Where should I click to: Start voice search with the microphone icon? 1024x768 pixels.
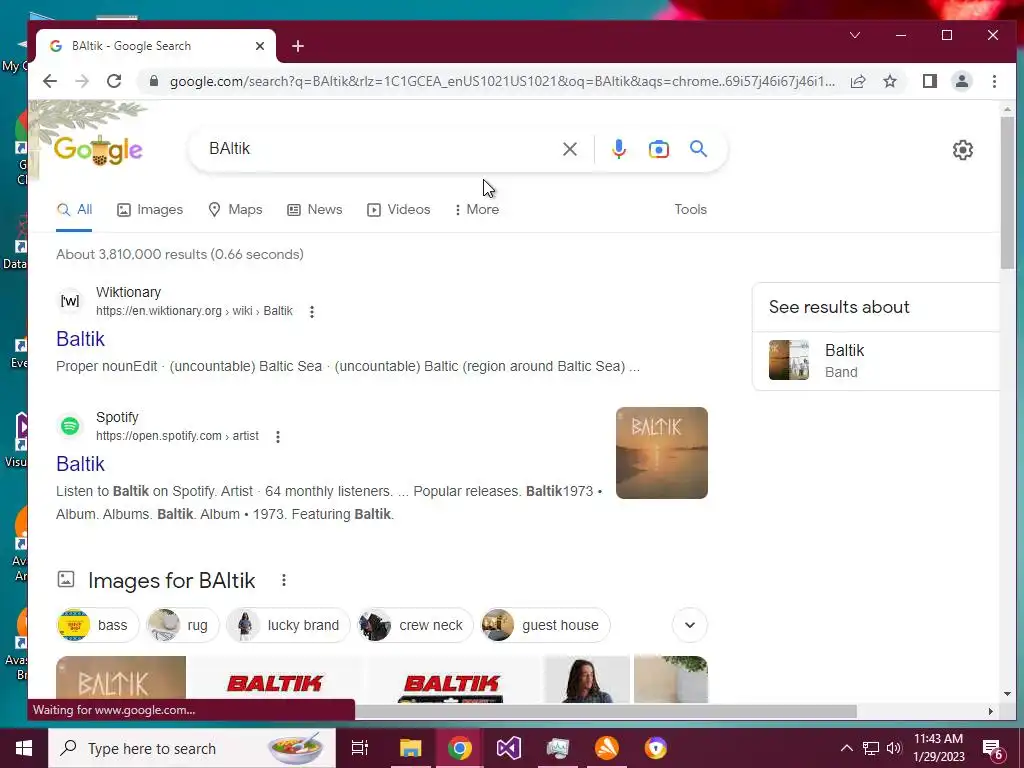point(618,149)
